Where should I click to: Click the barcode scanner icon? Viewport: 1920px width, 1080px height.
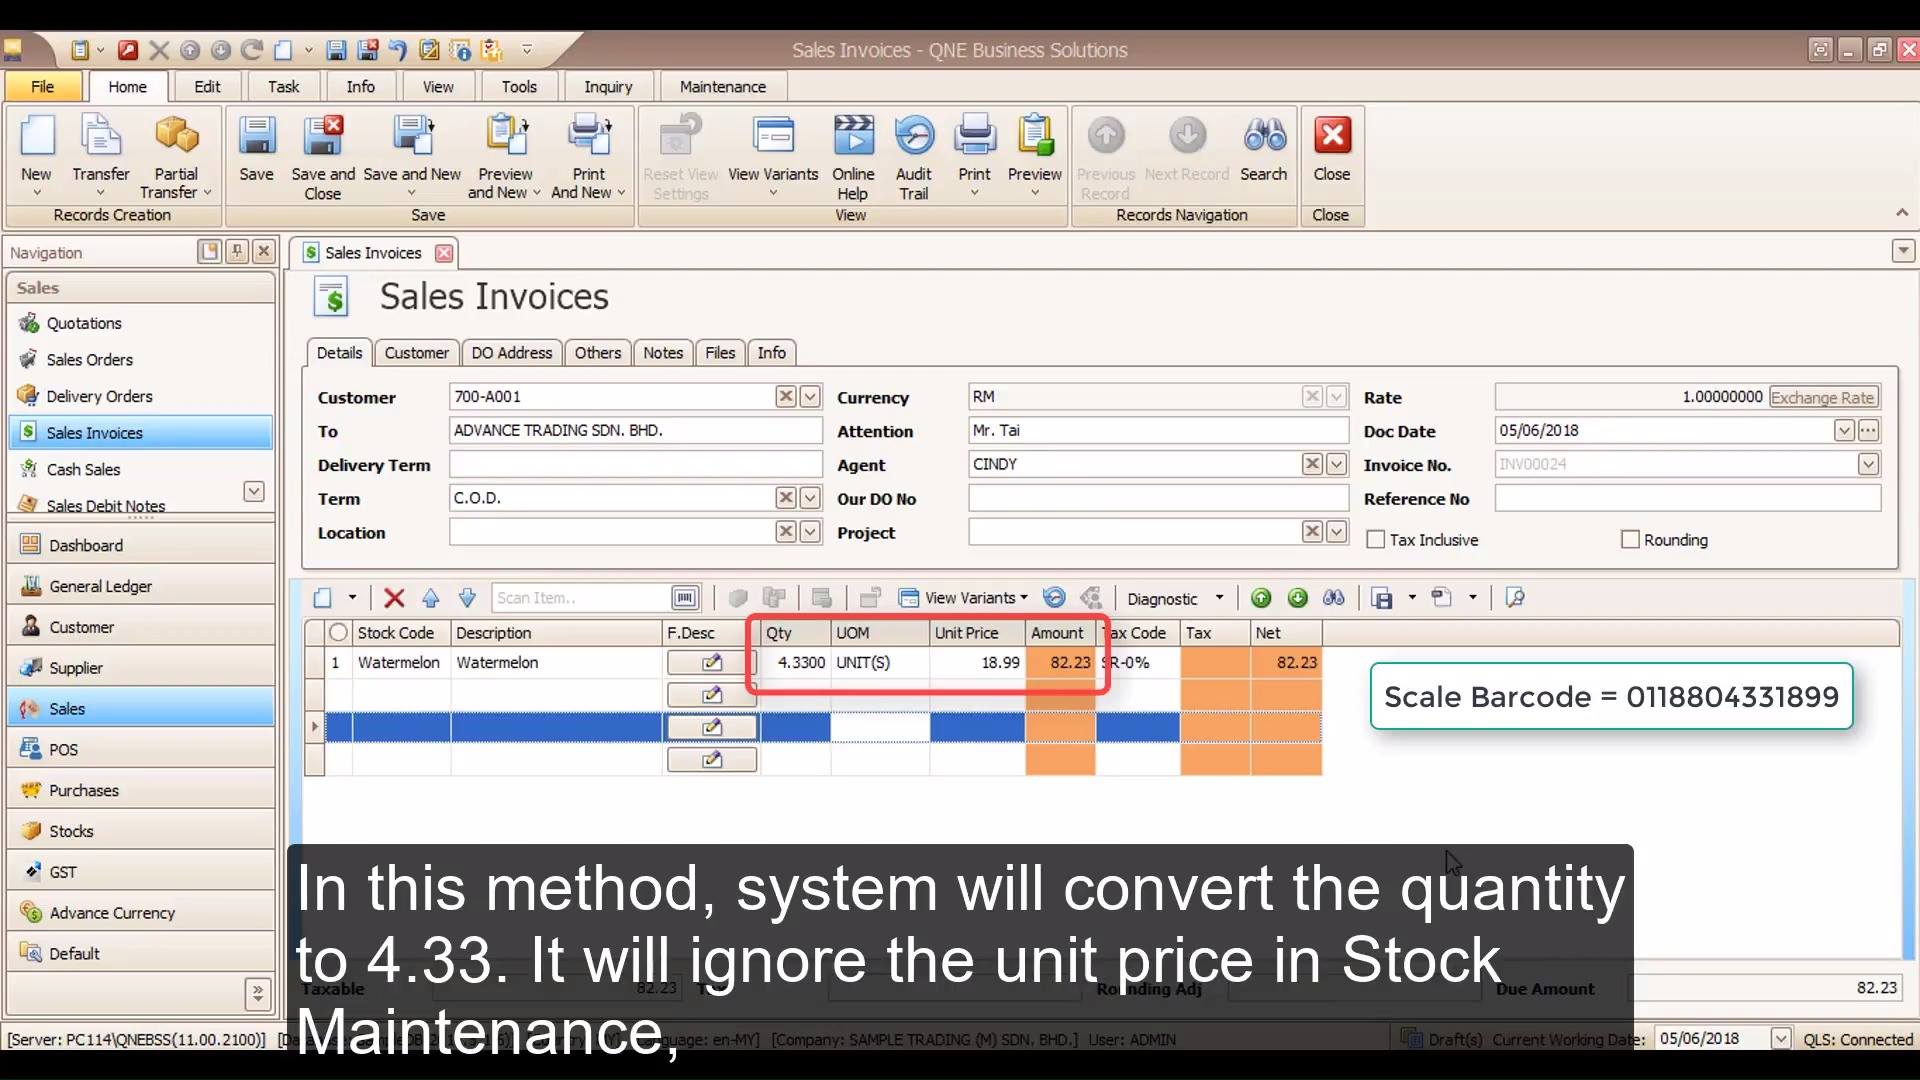685,598
